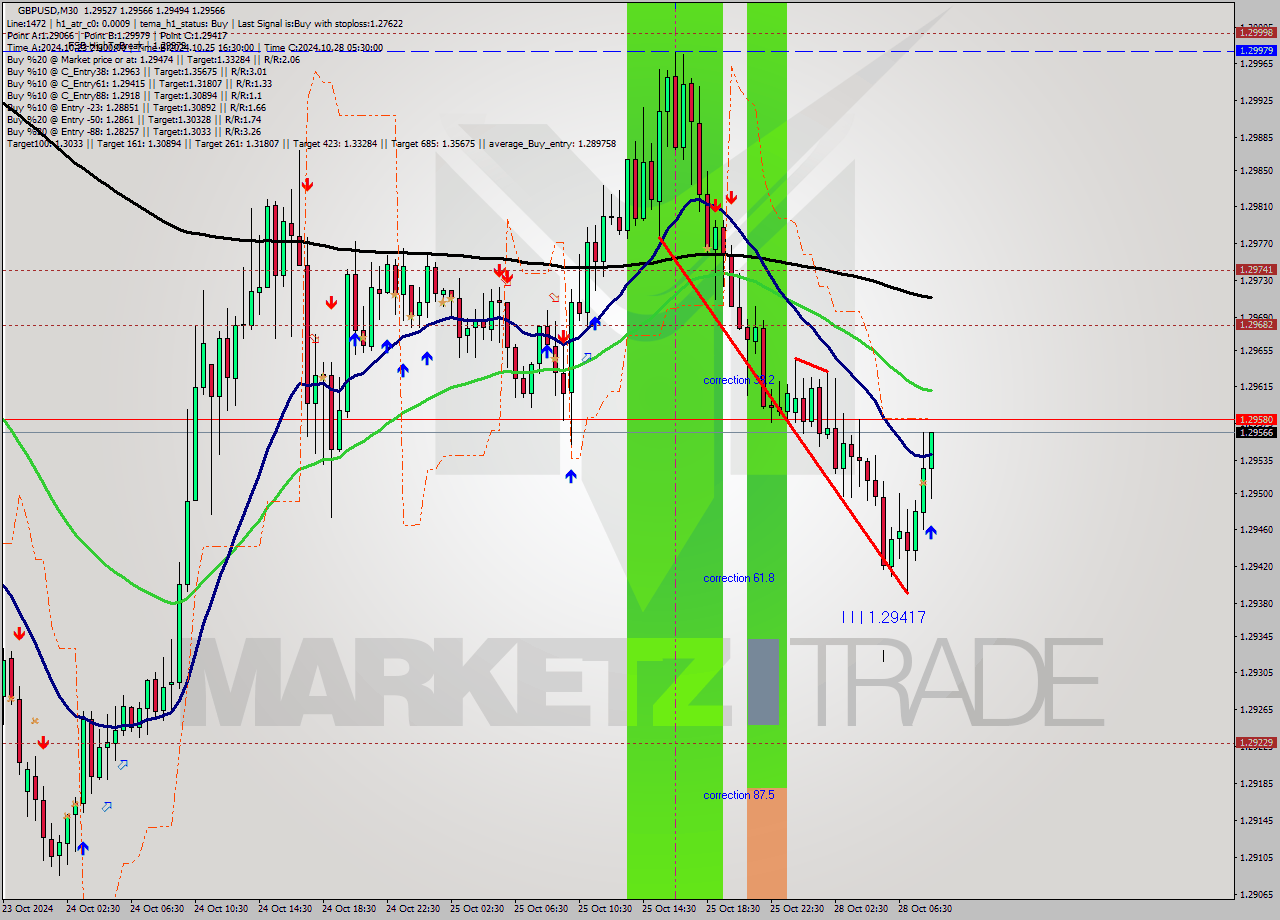Click the 'Buy %10 @ Entry -23: 1.28851' line
Image resolution: width=1280 pixels, height=920 pixels.
(x=136, y=107)
